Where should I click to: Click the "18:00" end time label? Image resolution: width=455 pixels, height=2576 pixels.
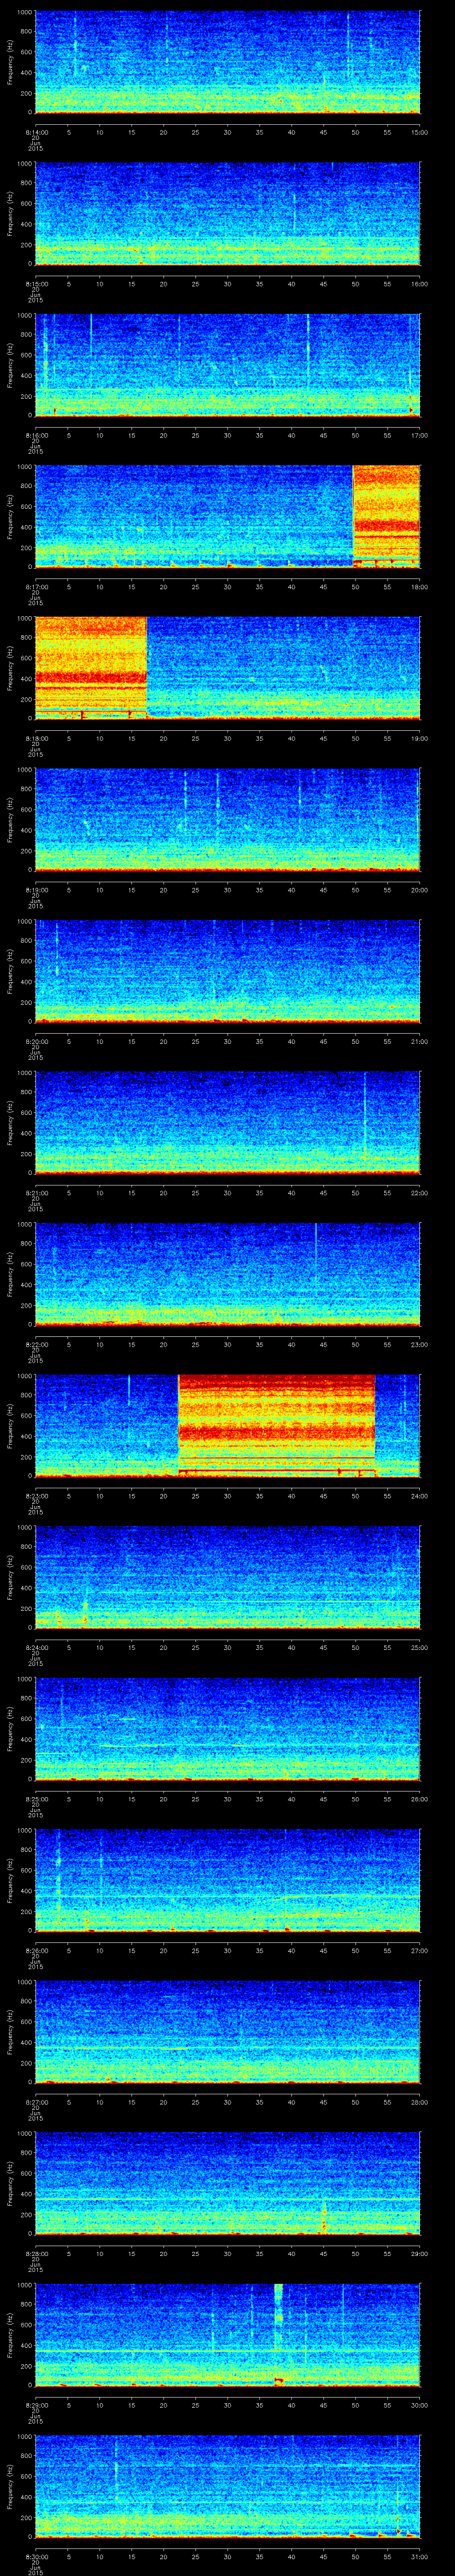pos(419,587)
